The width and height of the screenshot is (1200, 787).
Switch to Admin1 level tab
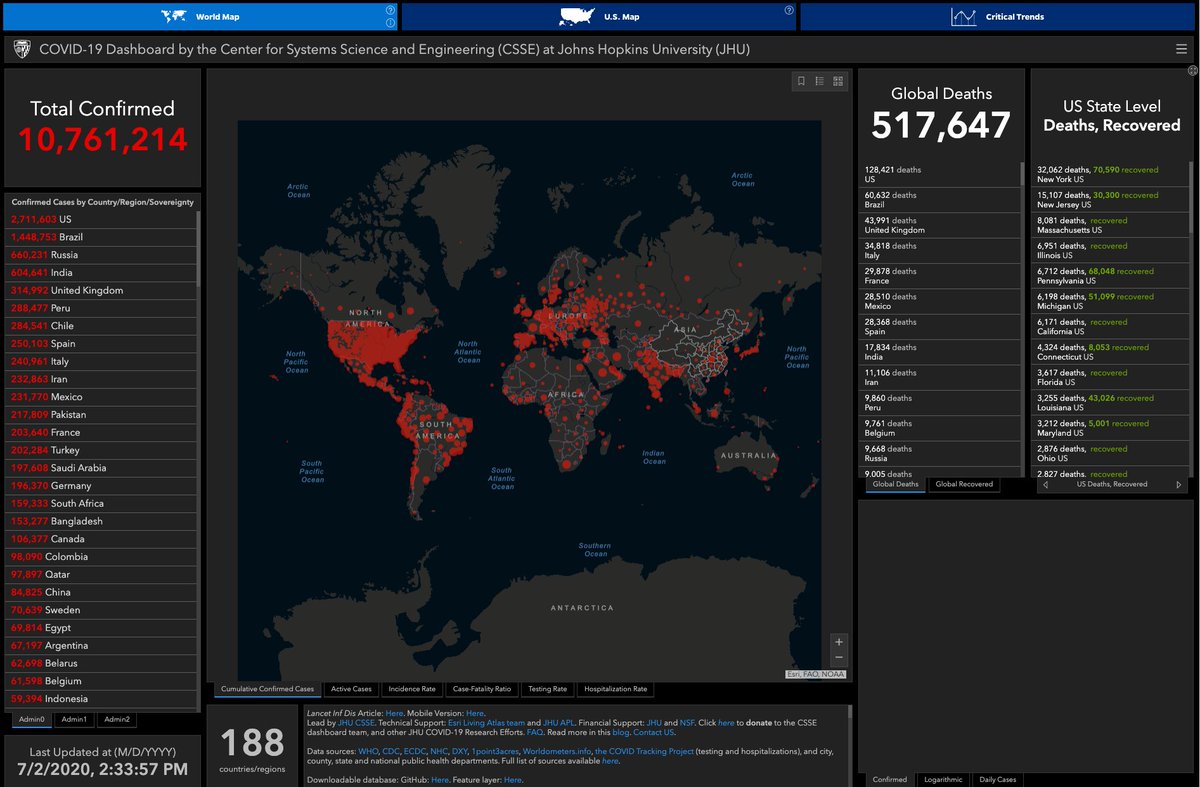click(x=74, y=719)
